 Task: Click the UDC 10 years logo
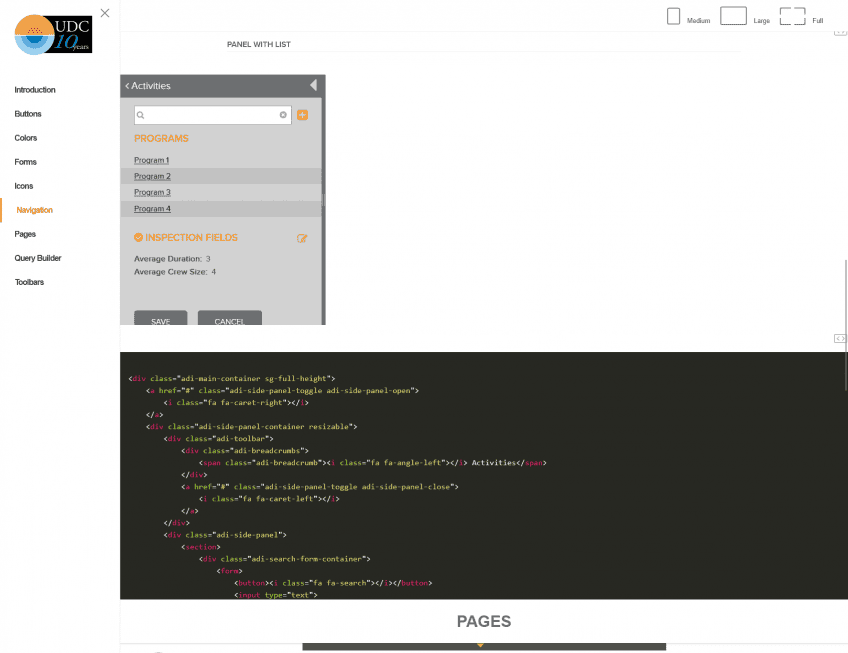pos(53,34)
